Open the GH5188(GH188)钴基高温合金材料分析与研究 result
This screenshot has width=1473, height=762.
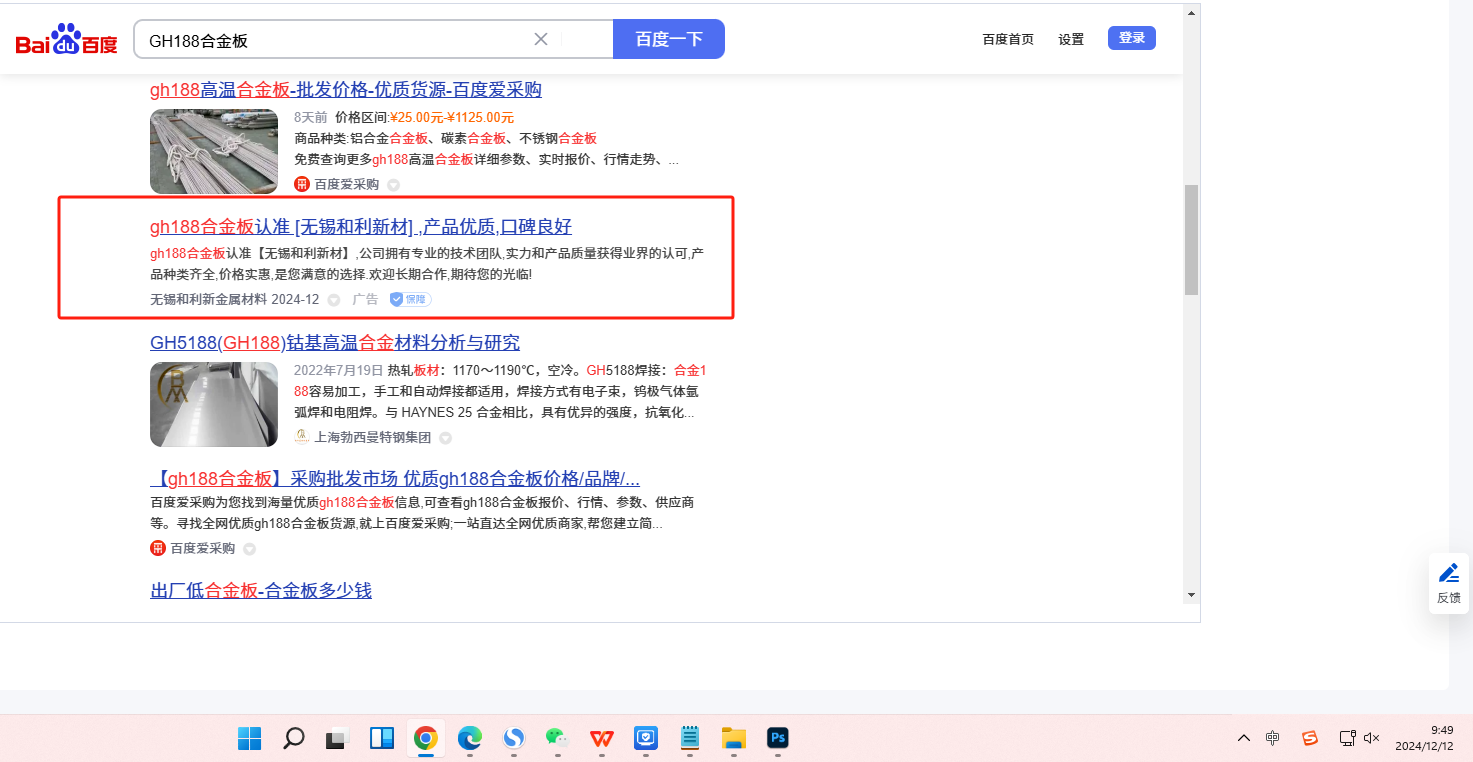[x=335, y=343]
